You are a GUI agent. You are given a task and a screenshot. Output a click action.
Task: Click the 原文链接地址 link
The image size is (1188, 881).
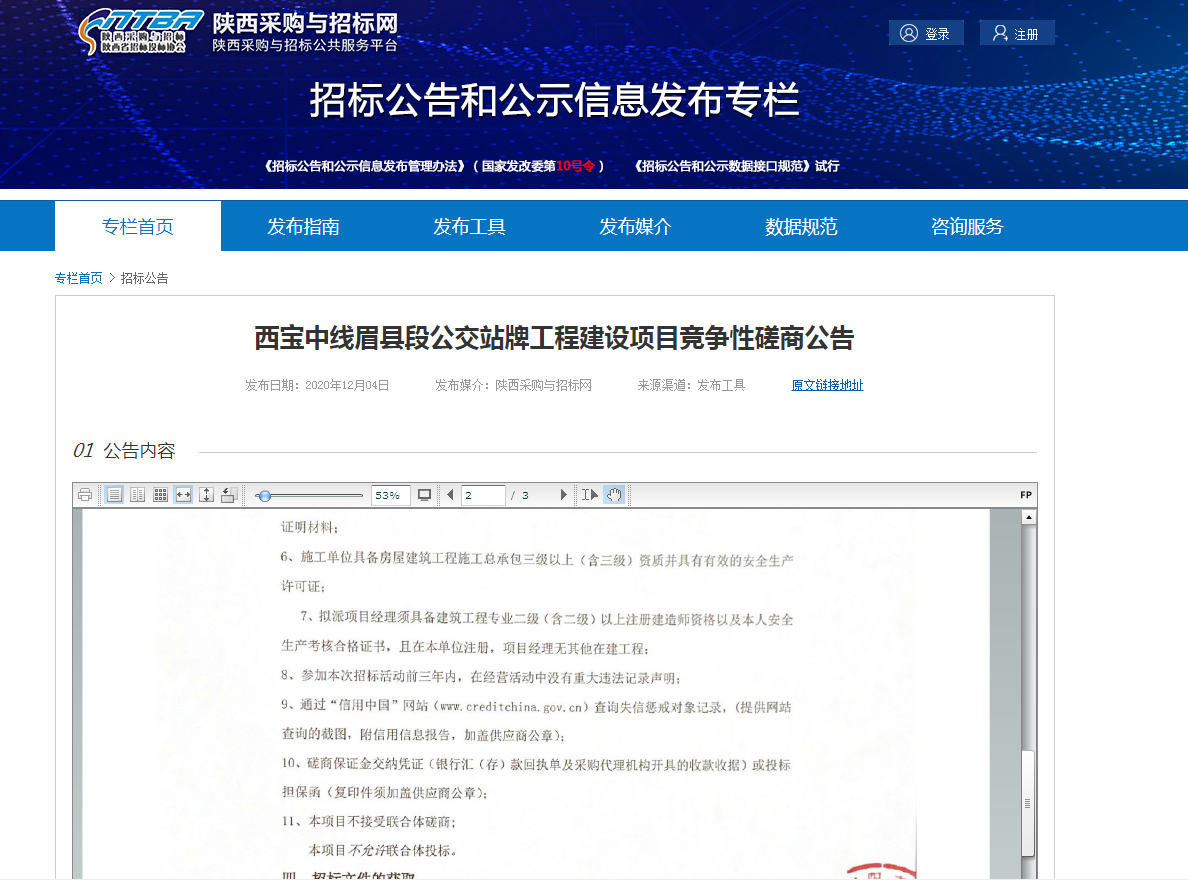pyautogui.click(x=827, y=385)
